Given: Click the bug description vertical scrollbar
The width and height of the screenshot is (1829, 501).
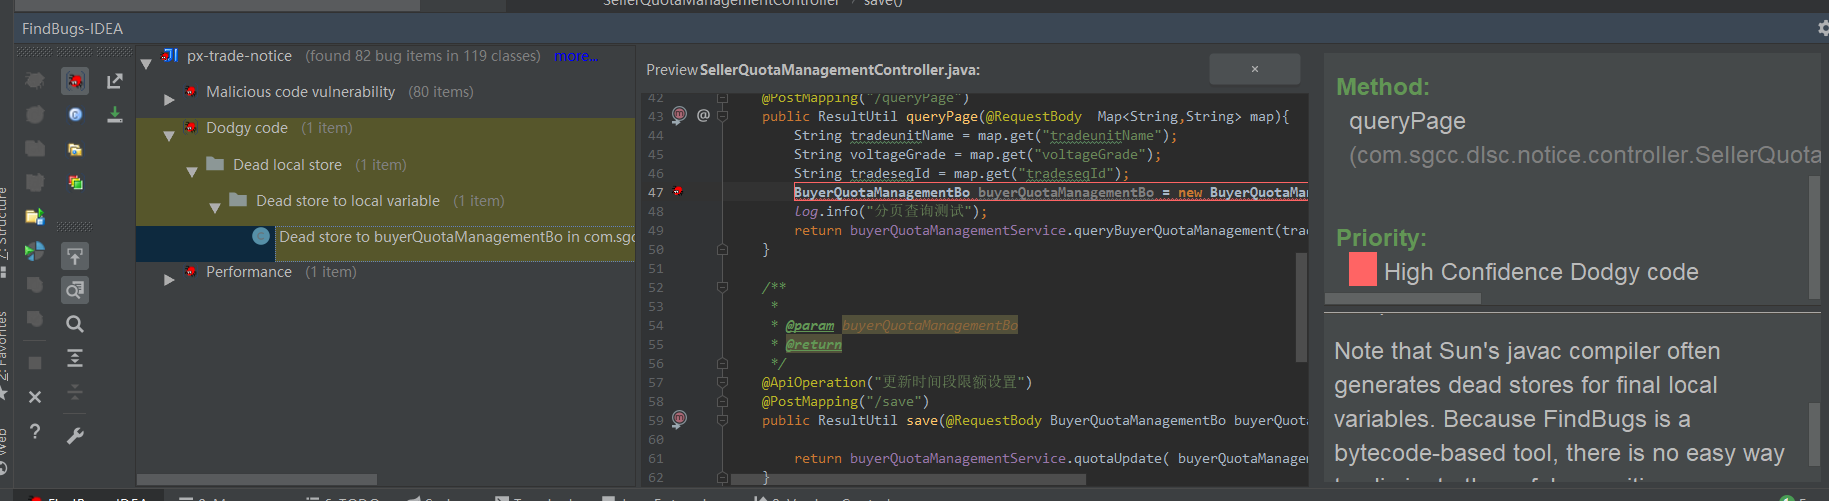Looking at the screenshot, I should [x=1814, y=434].
